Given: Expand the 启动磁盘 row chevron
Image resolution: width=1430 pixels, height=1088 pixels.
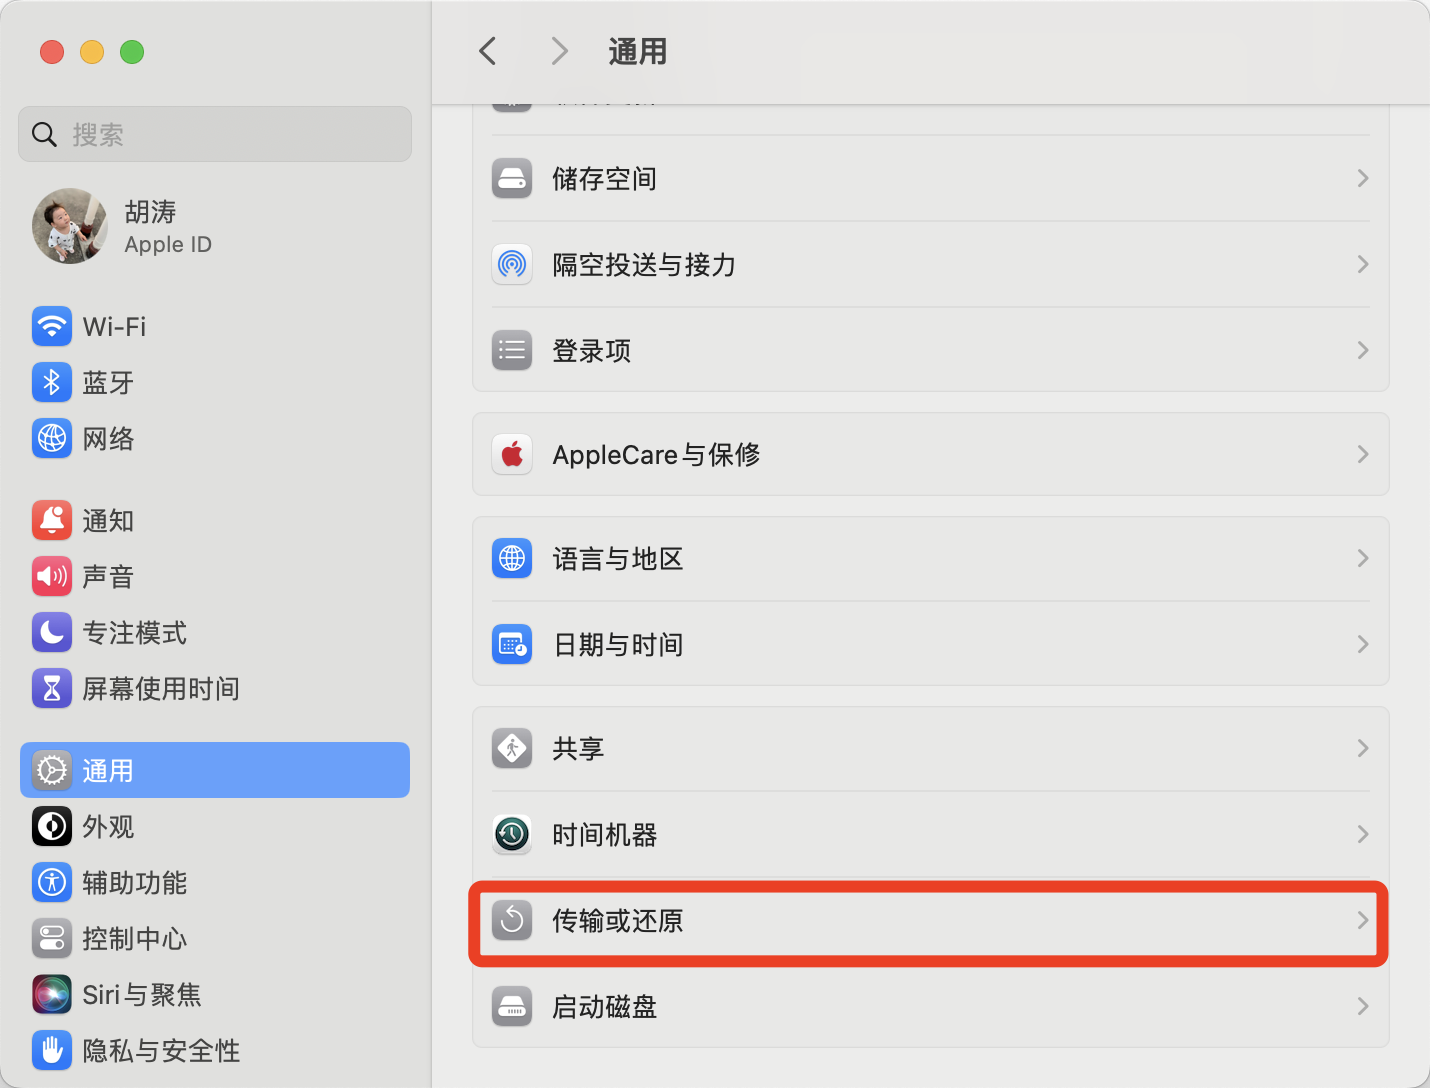Looking at the screenshot, I should [1362, 1006].
